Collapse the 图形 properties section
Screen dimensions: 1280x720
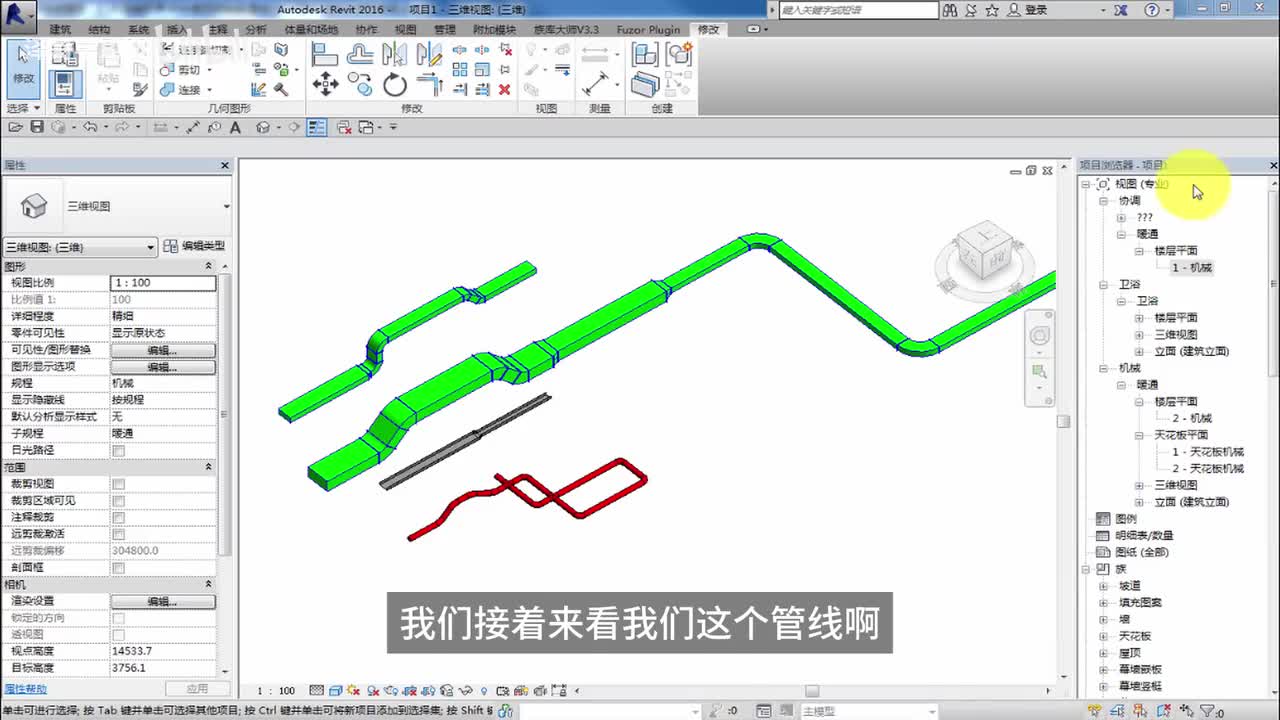tap(209, 266)
